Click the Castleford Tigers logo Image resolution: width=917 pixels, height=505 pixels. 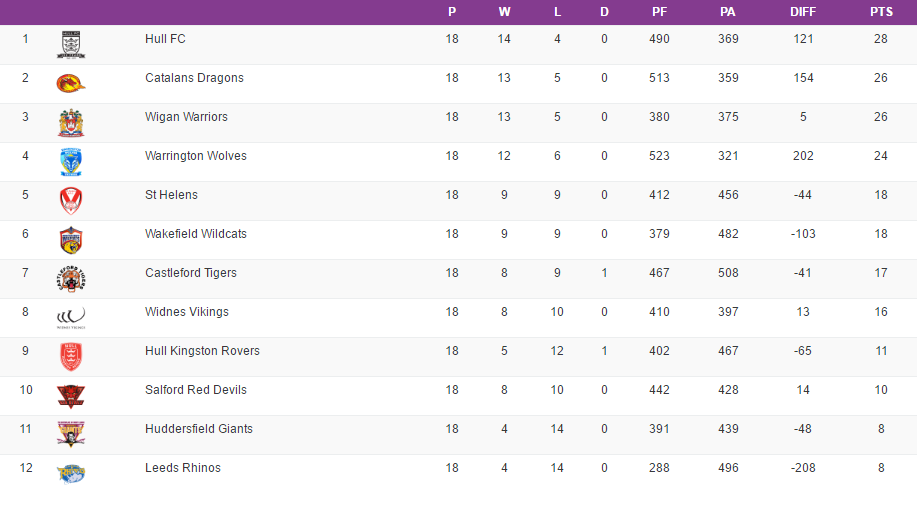click(x=71, y=278)
